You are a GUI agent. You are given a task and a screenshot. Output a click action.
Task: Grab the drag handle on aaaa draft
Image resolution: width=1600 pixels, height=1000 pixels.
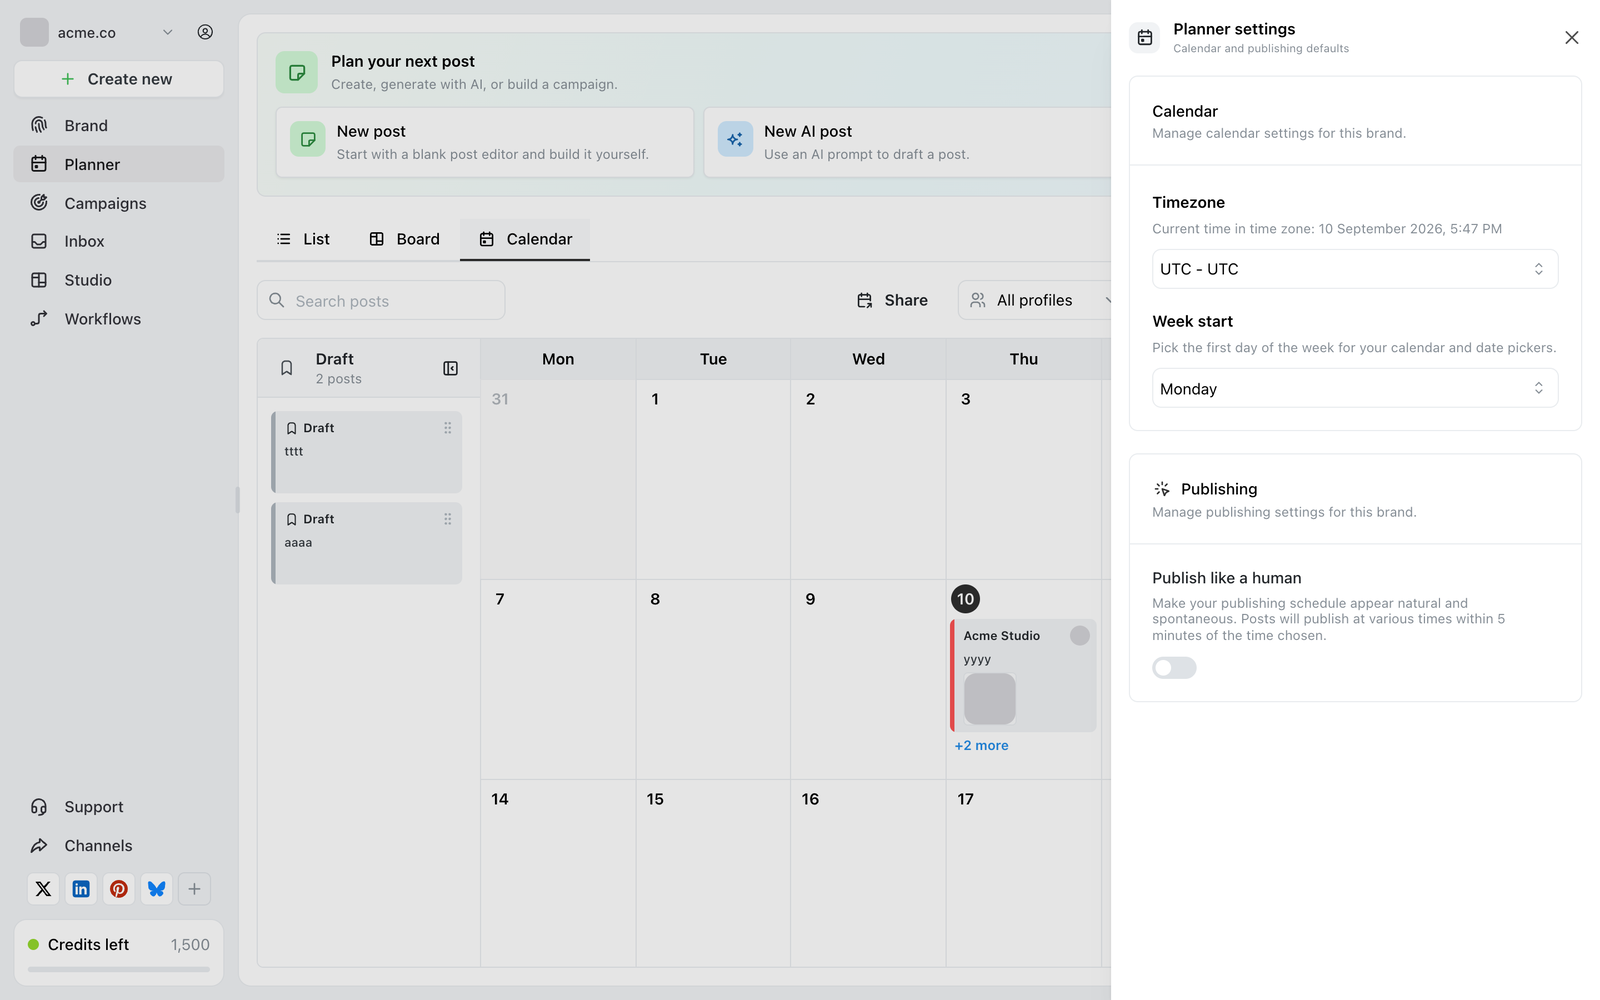point(448,519)
